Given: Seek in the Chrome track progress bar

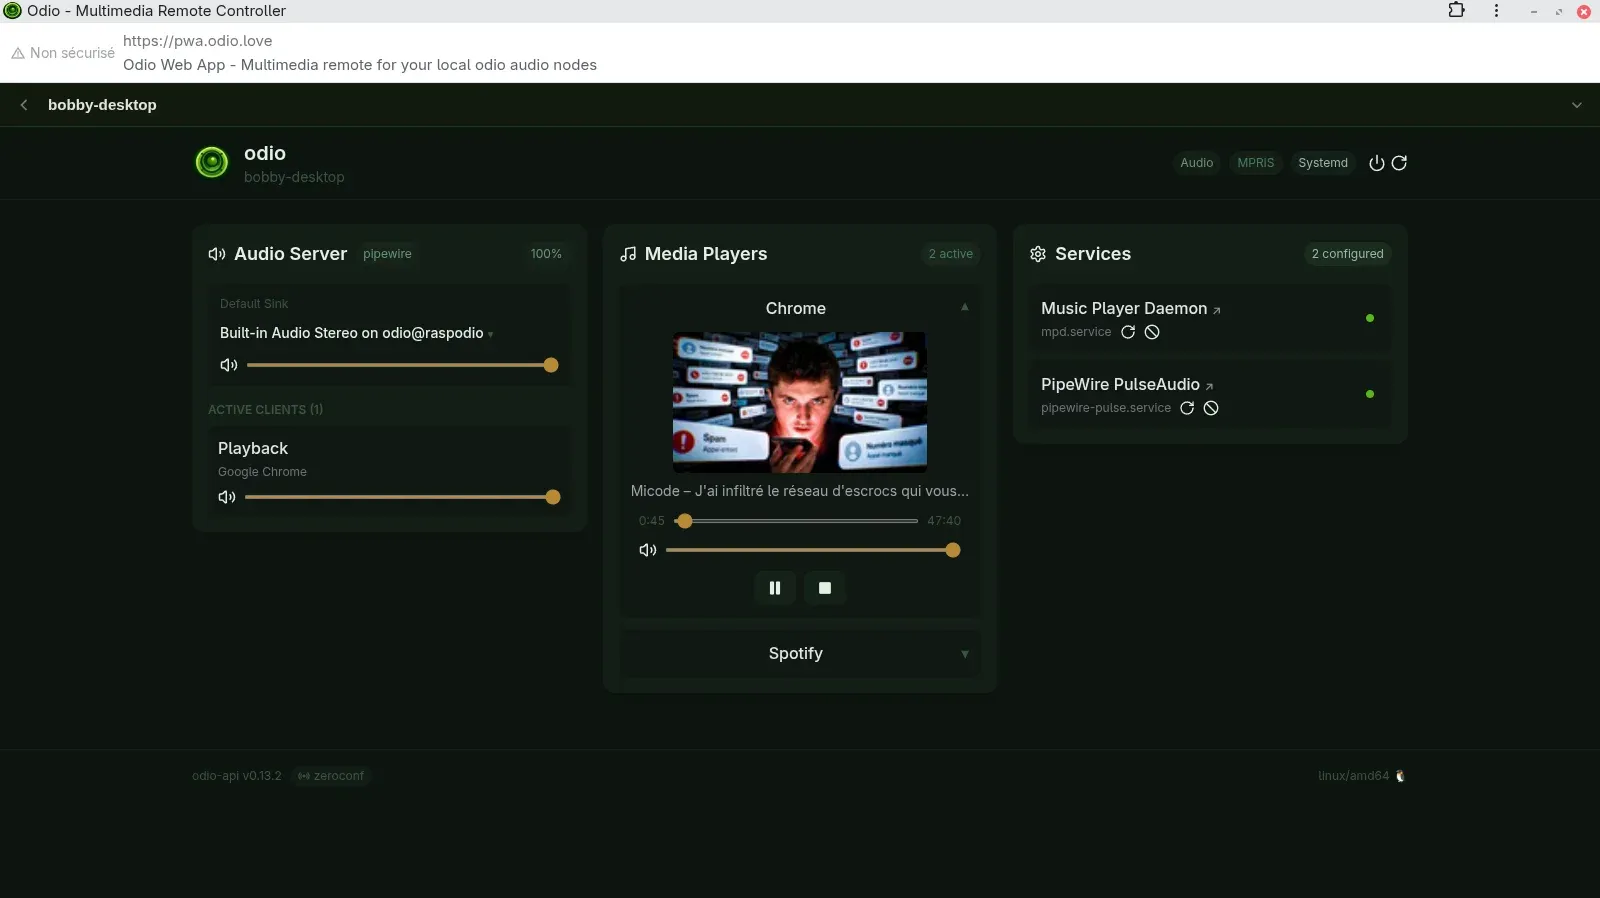Looking at the screenshot, I should point(796,521).
